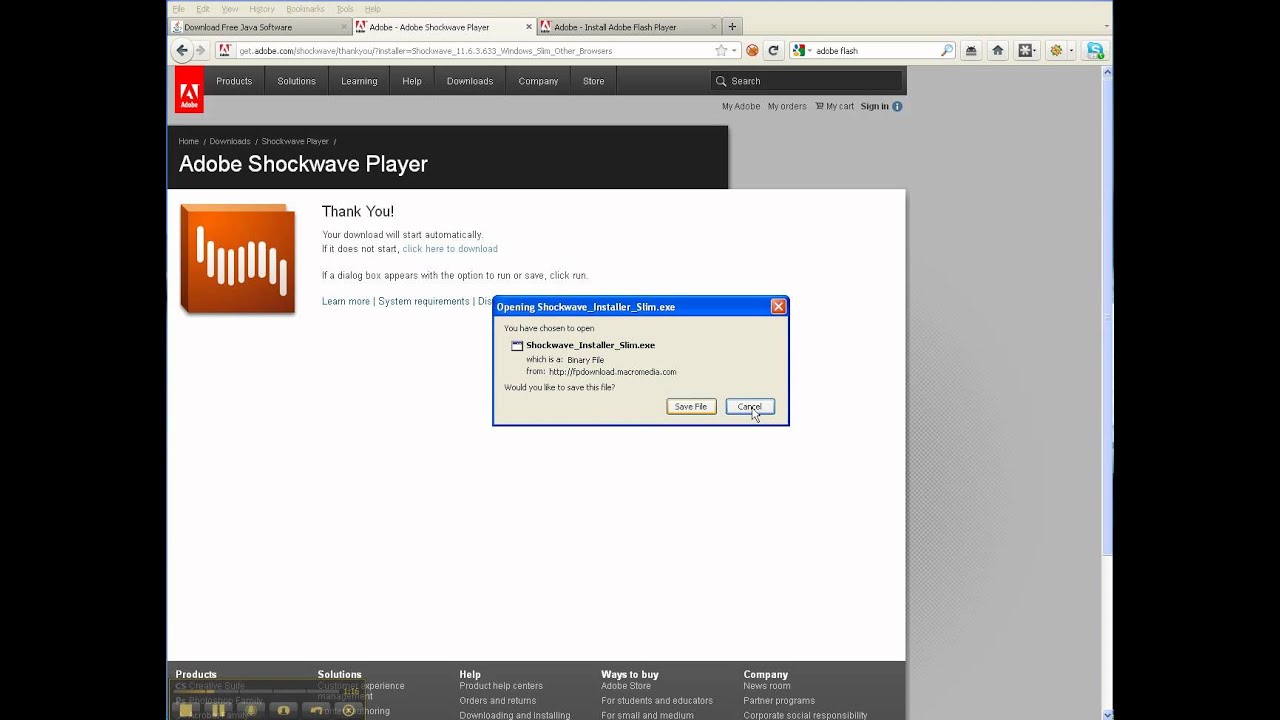The width and height of the screenshot is (1280, 720).
Task: Open Store in Adobe navigation
Action: (594, 81)
